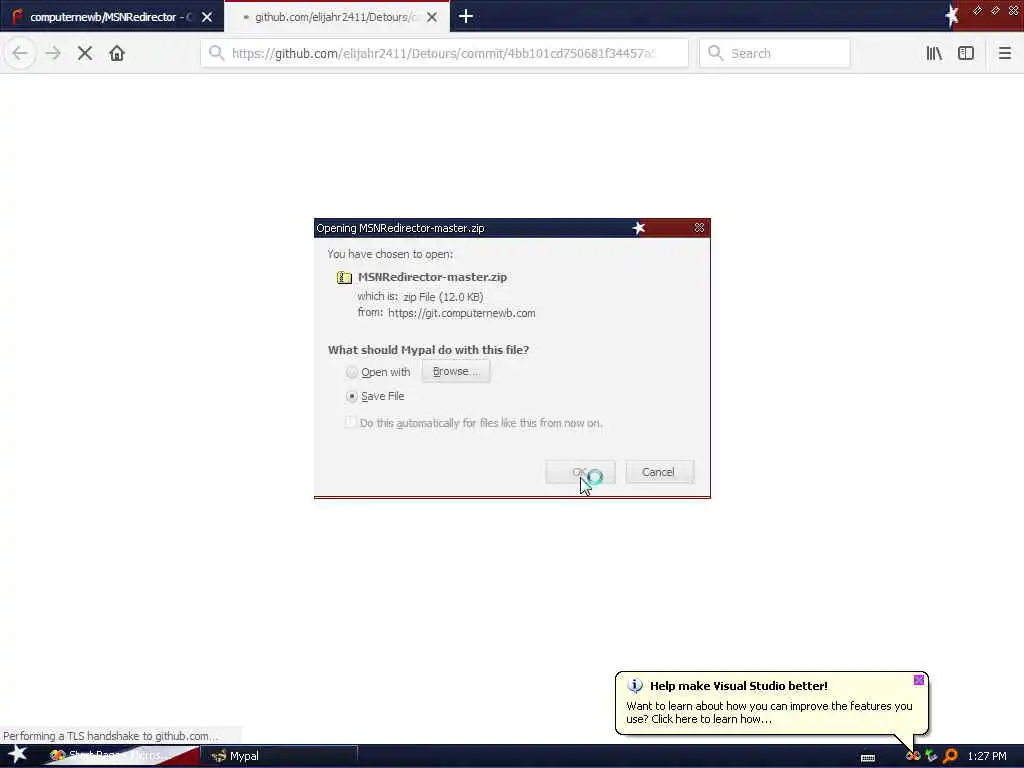Click the orange magnifier tray icon

tap(950, 756)
